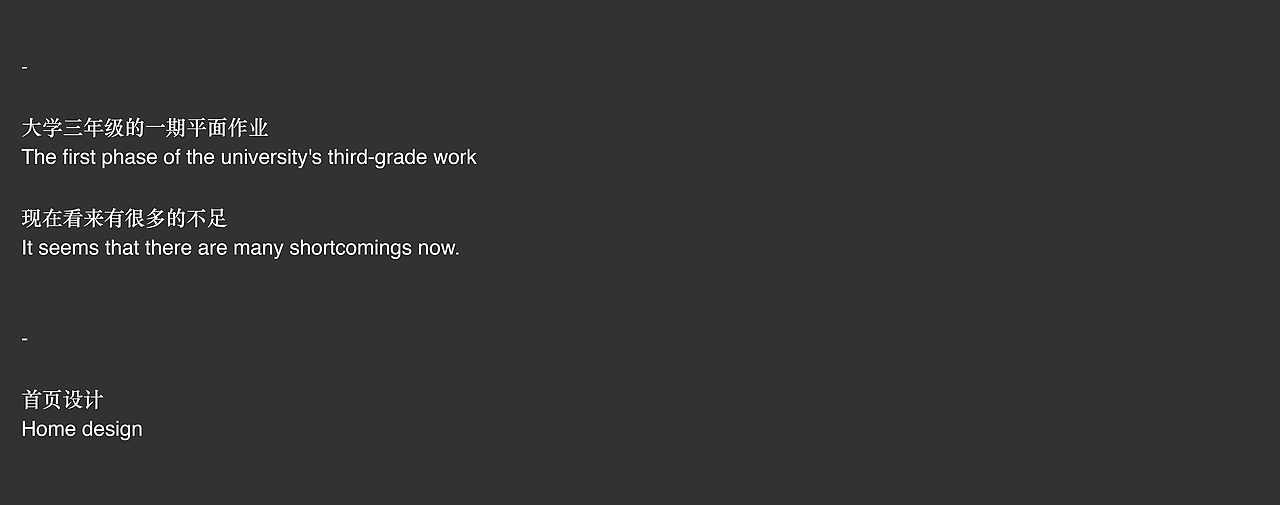Click the Chinese line 现在看来有很多的不足
The width and height of the screenshot is (1280, 505).
click(x=124, y=218)
